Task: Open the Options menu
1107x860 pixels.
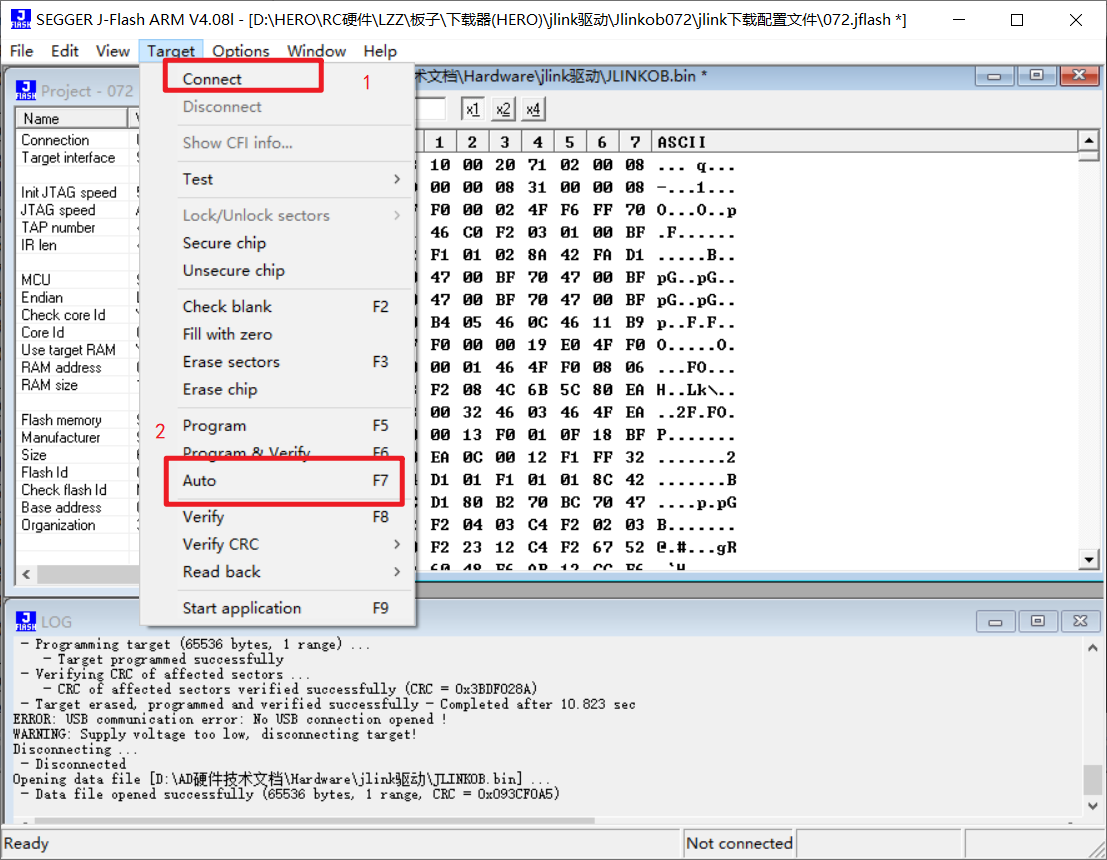Action: pyautogui.click(x=241, y=51)
